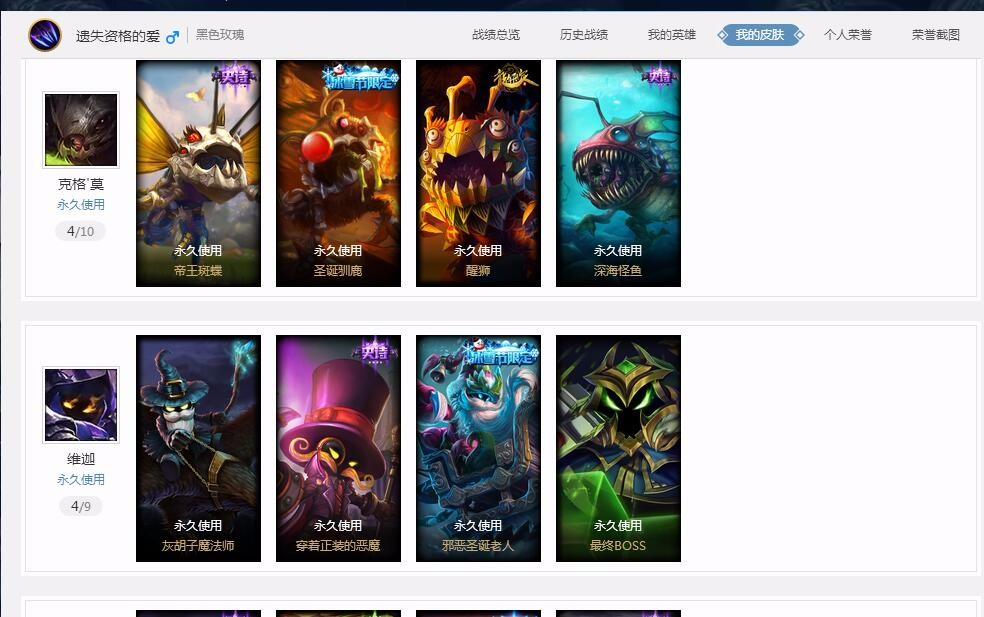
Task: Open the 深海怪鱼 skin card
Action: point(618,173)
